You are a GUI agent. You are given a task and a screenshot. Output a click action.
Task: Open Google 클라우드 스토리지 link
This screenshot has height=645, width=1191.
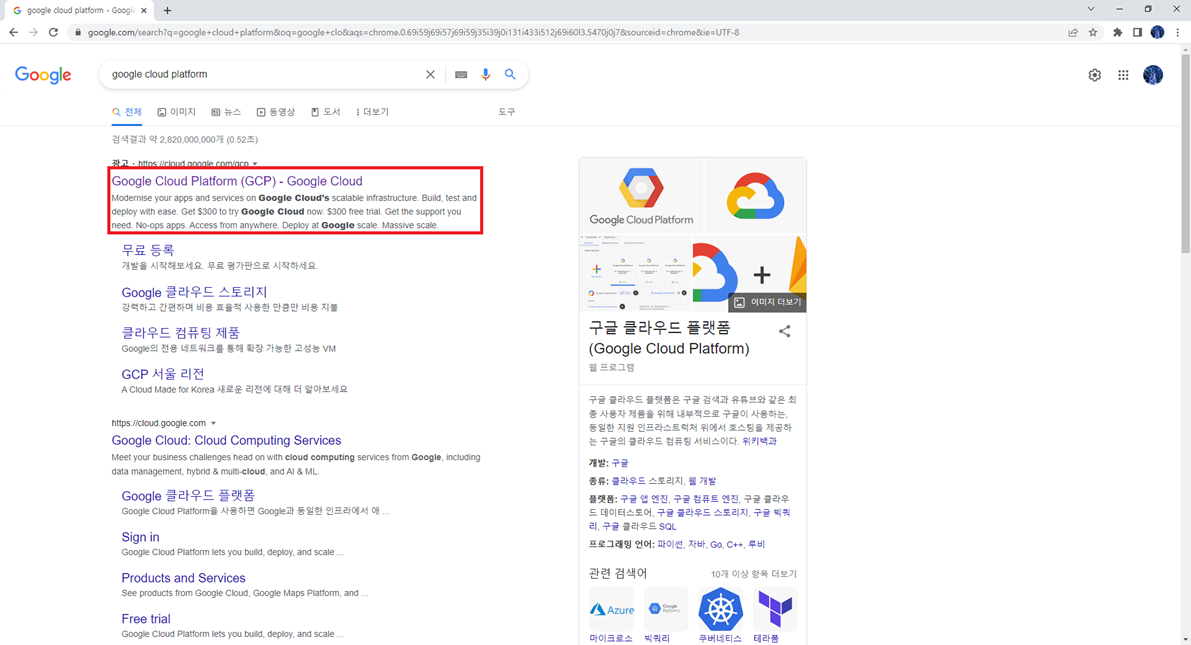click(194, 292)
